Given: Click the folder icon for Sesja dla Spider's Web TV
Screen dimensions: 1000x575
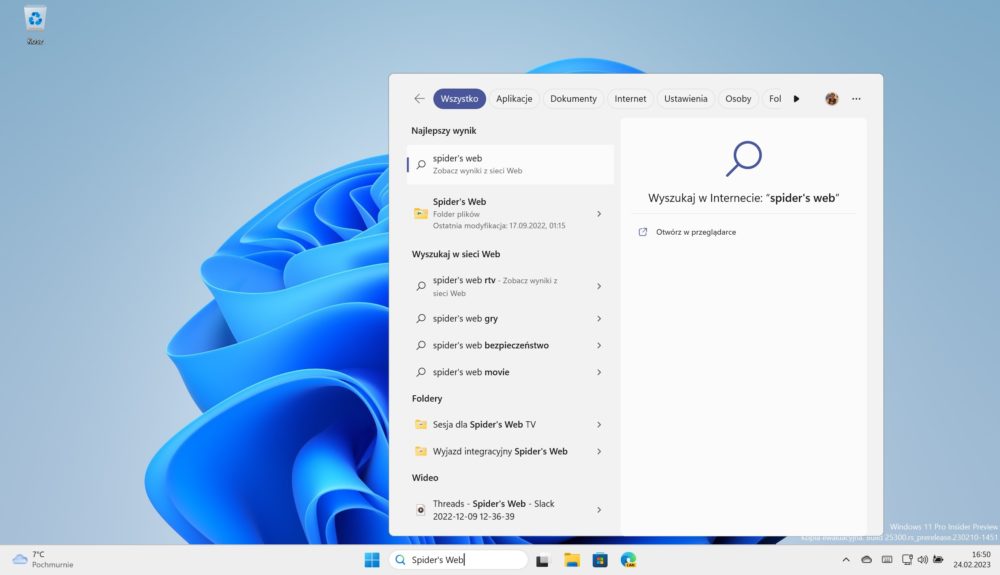Looking at the screenshot, I should [420, 424].
